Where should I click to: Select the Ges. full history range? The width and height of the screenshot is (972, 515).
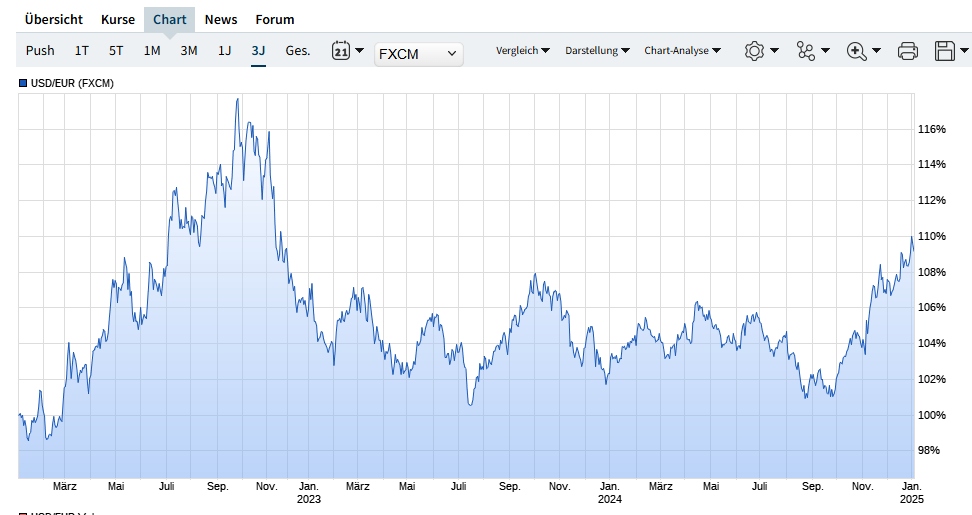click(x=298, y=51)
